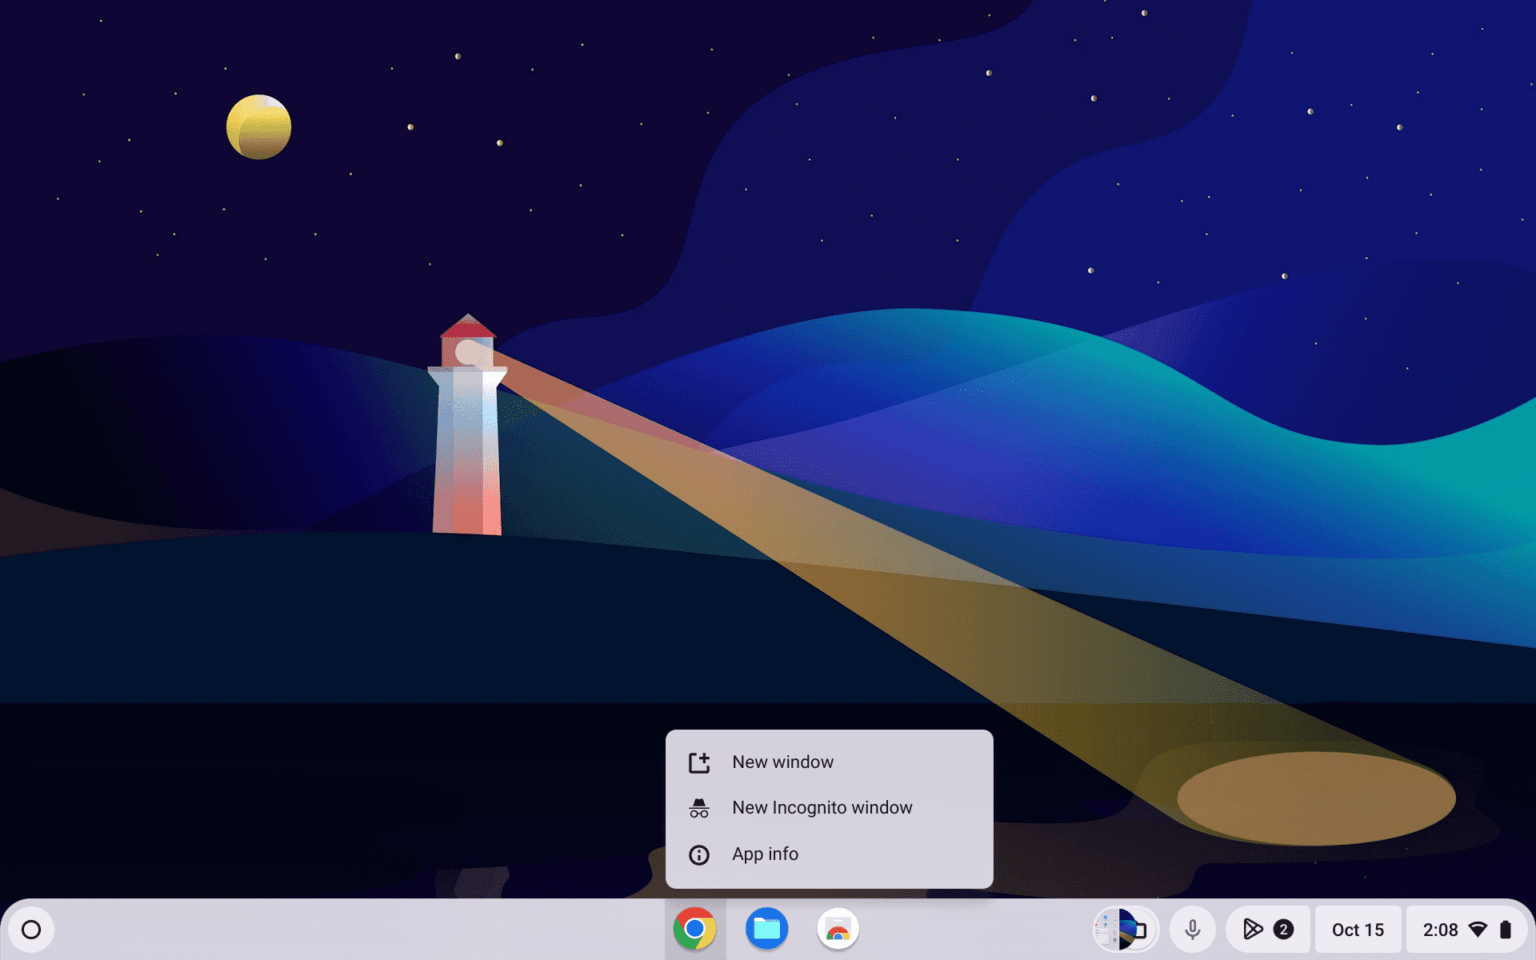Launch the Chrome Web Store from the shelf

(837, 929)
